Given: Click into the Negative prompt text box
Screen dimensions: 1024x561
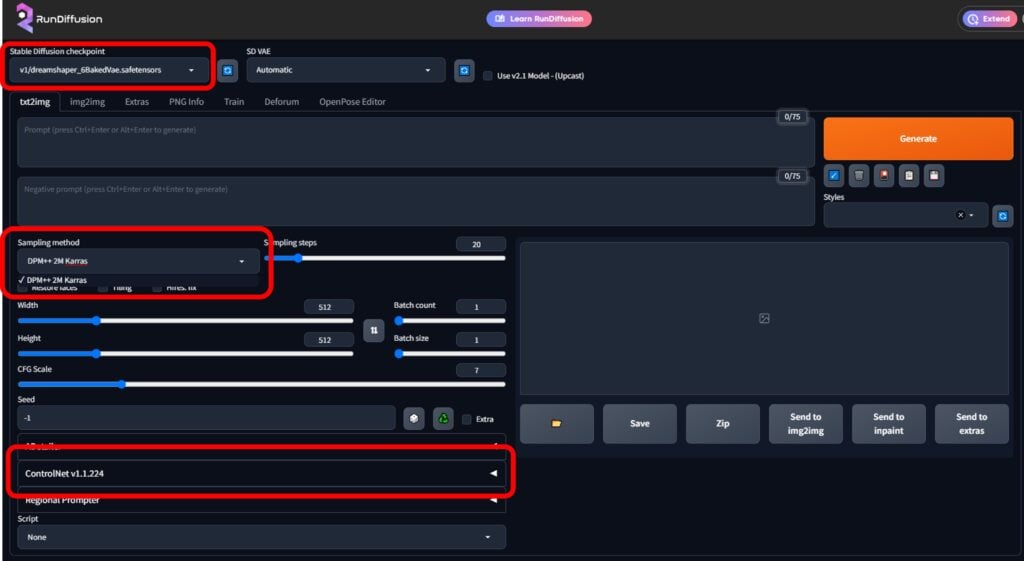Looking at the screenshot, I should (x=416, y=201).
